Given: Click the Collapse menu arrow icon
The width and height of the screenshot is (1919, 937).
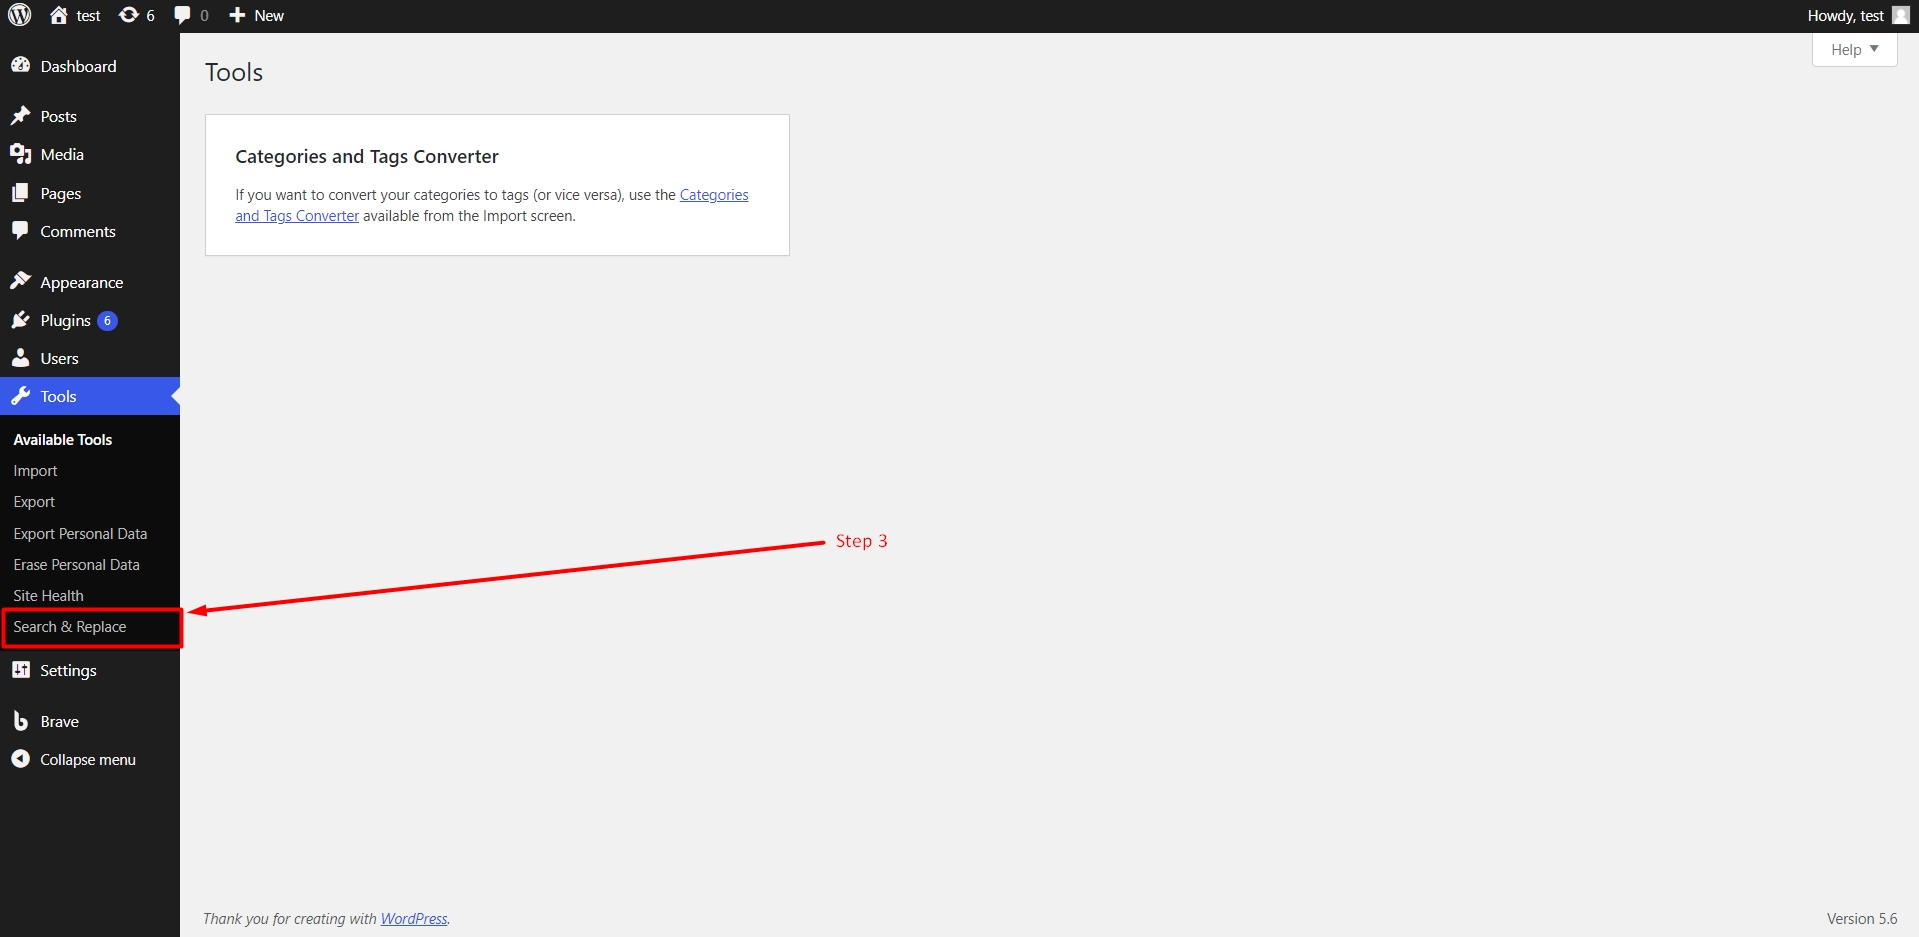Looking at the screenshot, I should pos(20,759).
